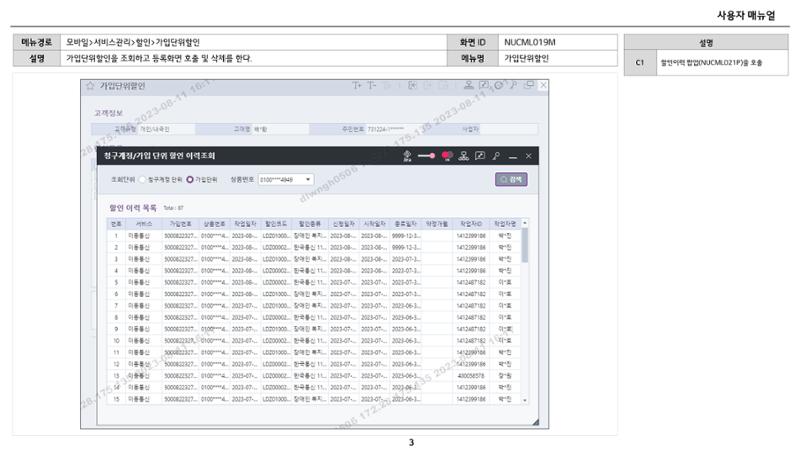This screenshot has height=450, width=800.
Task: Decrease font size with T- in 가입단위할인 window
Action: click(x=371, y=85)
